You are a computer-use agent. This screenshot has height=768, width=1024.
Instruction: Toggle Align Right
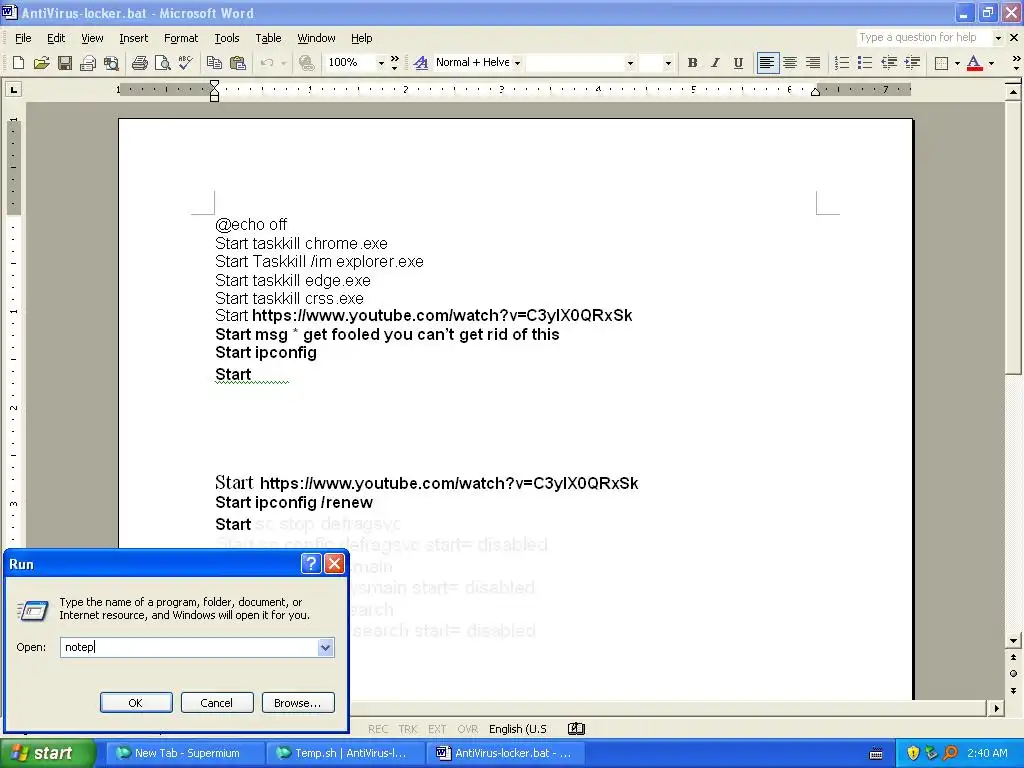tap(813, 63)
